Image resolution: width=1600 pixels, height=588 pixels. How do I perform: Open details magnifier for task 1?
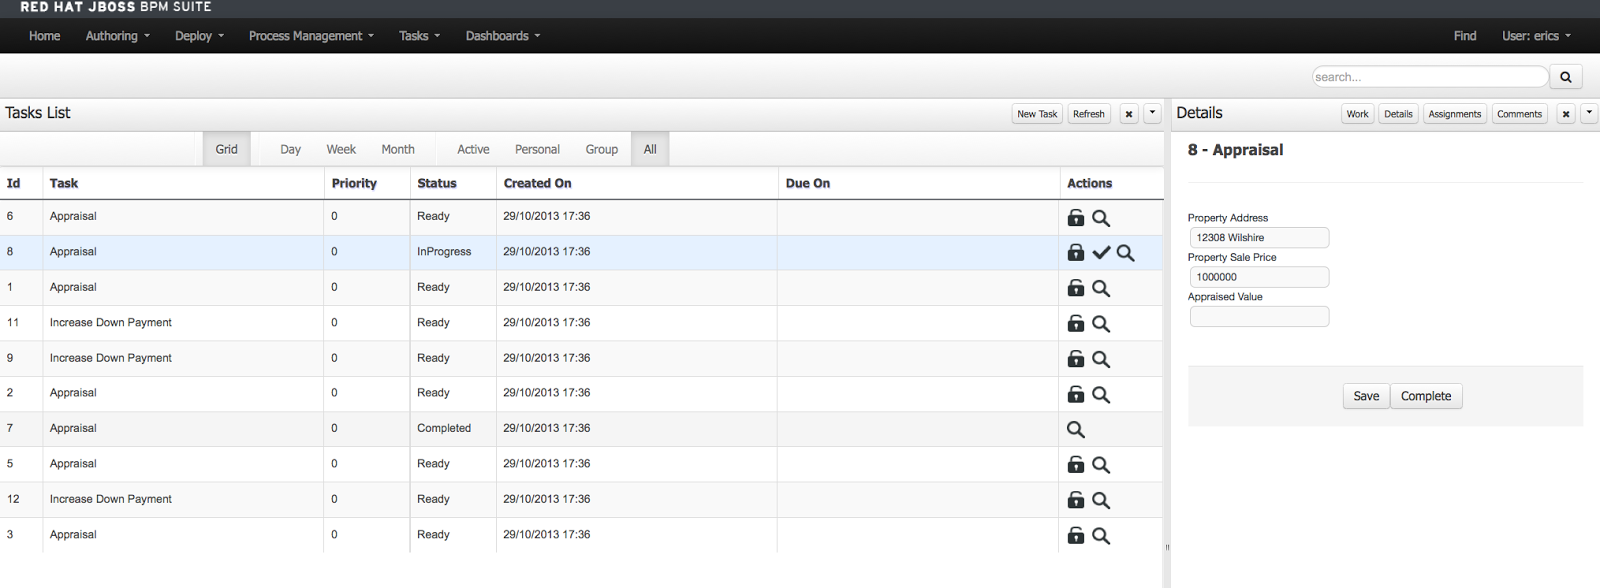click(x=1101, y=288)
